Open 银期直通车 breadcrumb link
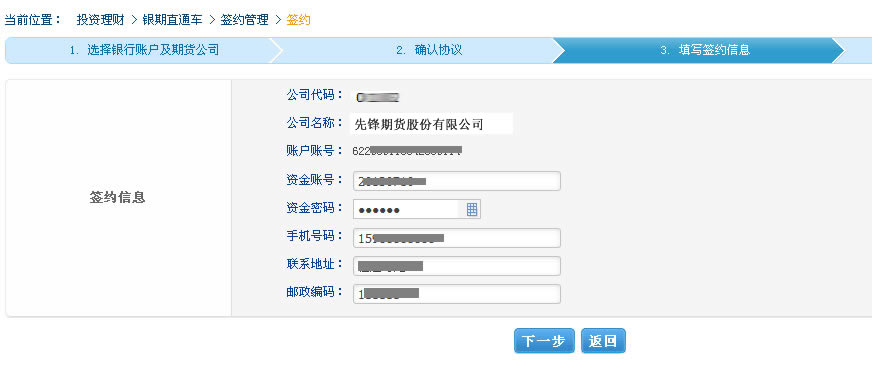The image size is (872, 372). [166, 20]
